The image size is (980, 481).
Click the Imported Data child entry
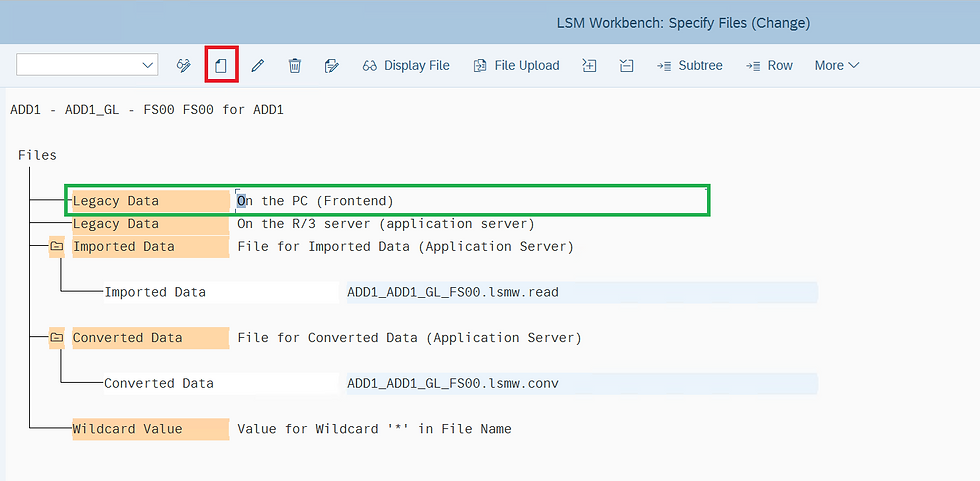pos(221,292)
